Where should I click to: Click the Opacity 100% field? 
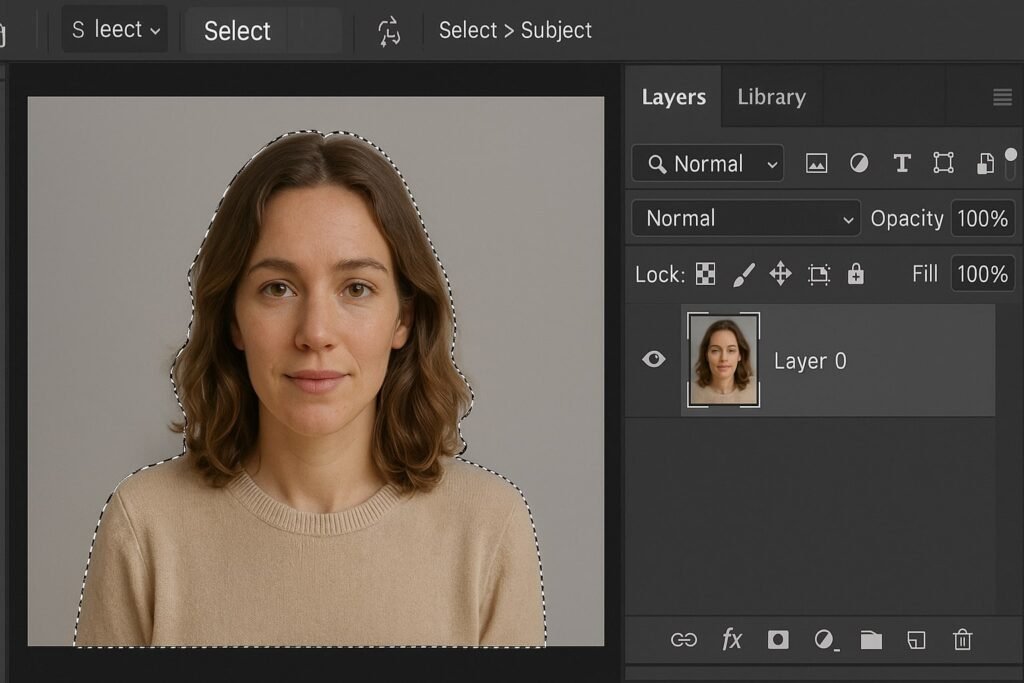982,218
